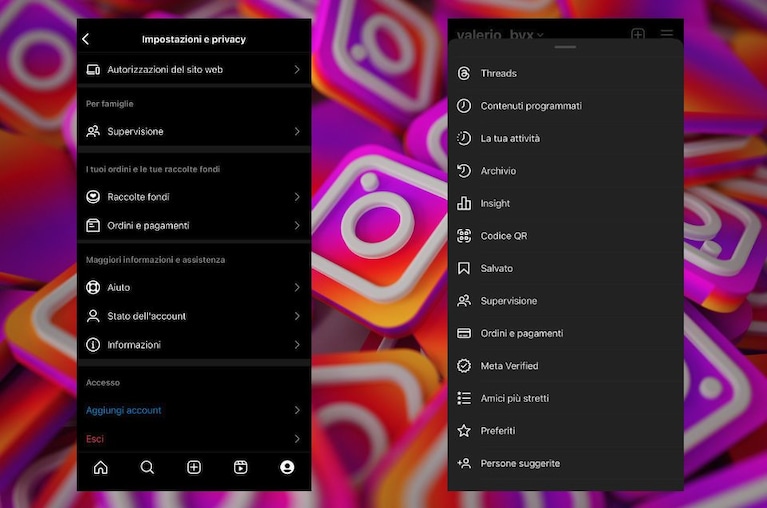
Task: Click the Supervisione icon in profile menu
Action: coord(464,301)
